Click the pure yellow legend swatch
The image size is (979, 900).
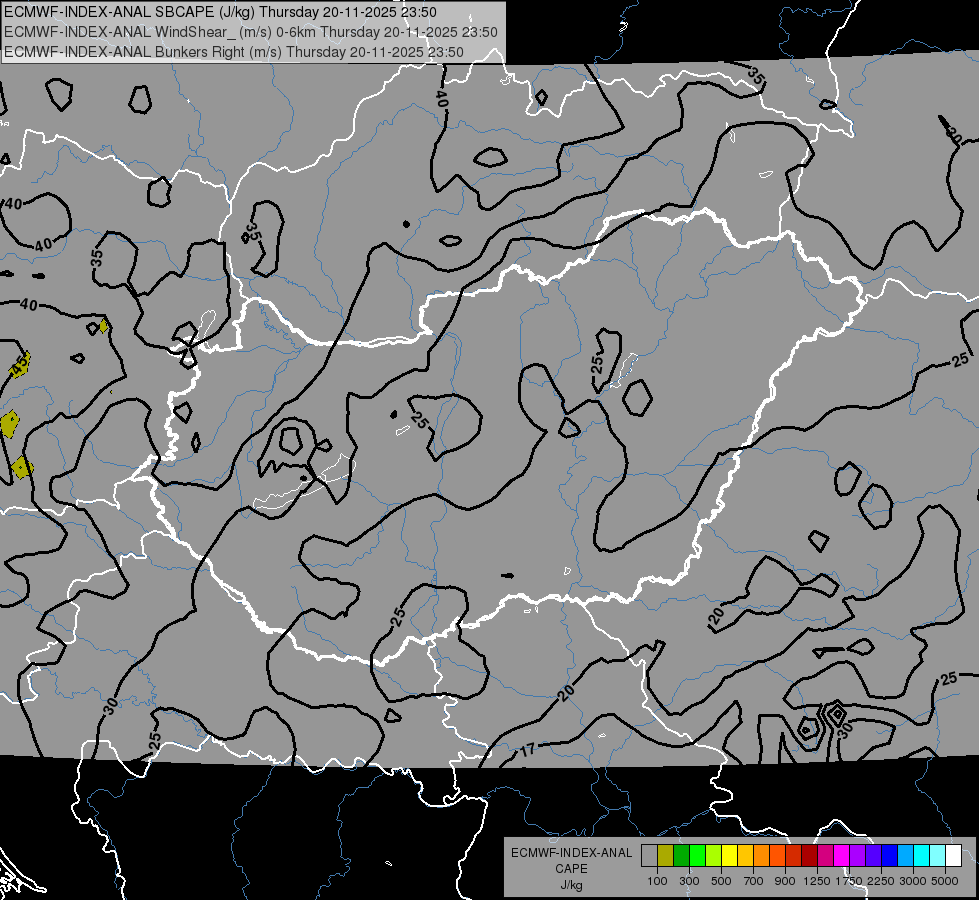[x=729, y=856]
